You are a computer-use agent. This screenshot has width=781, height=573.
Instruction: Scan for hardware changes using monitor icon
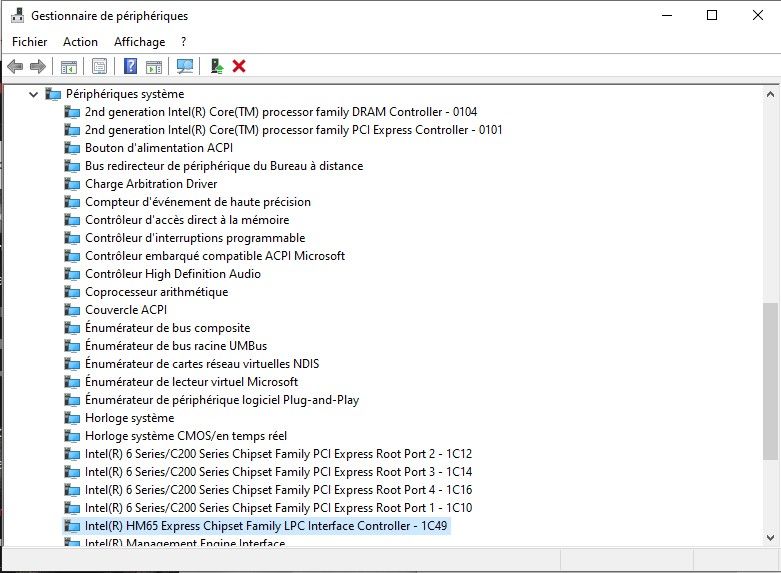(184, 66)
